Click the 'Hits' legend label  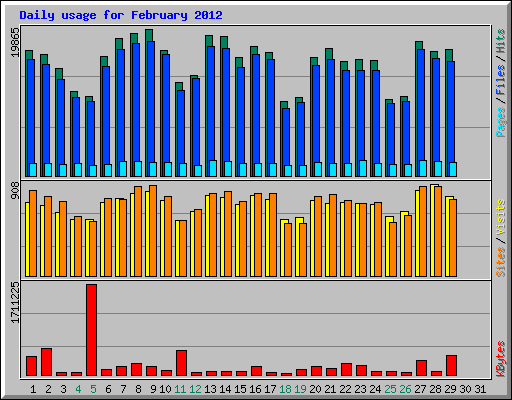click(500, 41)
